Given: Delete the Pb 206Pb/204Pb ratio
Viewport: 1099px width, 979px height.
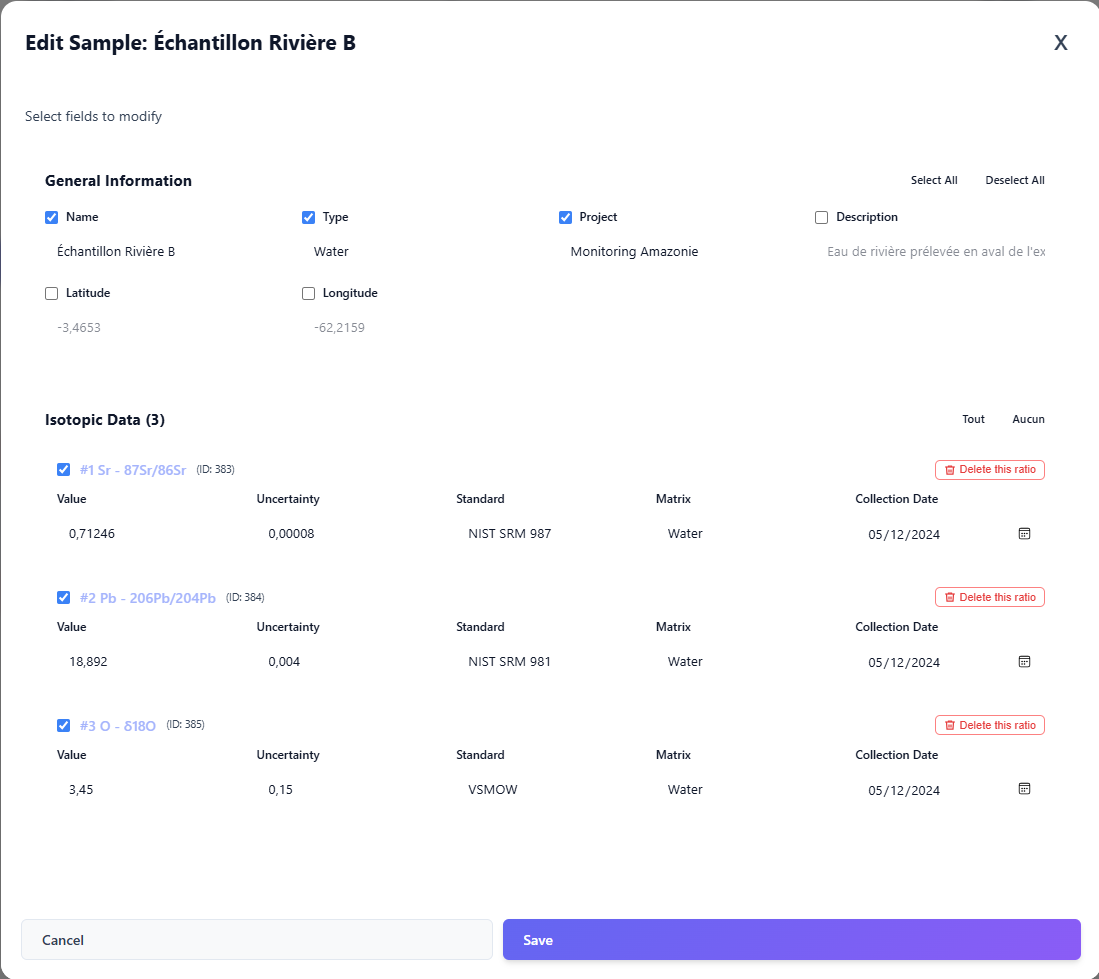Looking at the screenshot, I should tap(989, 597).
